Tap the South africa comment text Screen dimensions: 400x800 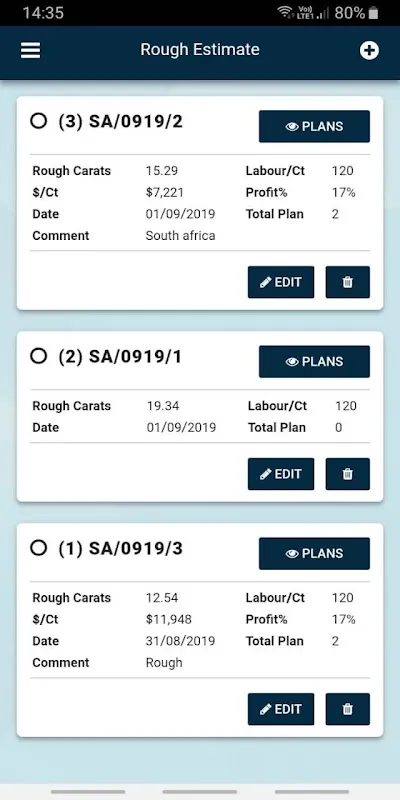[x=180, y=236]
